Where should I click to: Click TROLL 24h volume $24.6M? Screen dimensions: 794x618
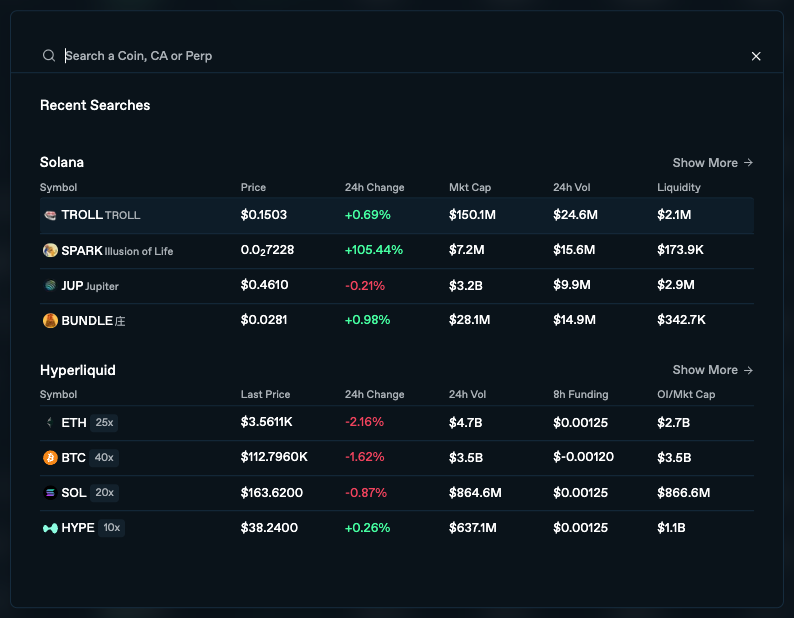point(575,215)
